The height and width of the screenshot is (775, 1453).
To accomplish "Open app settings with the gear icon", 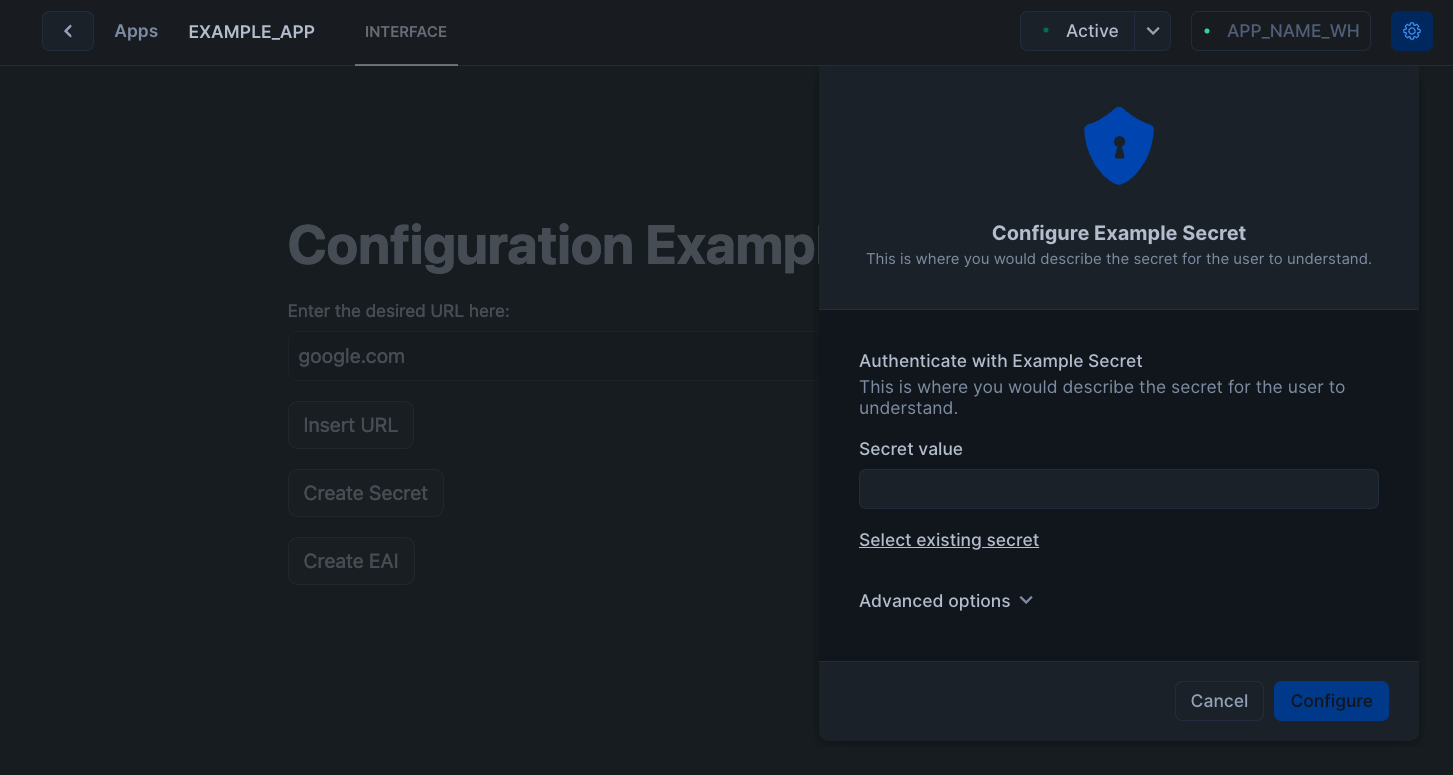I will (x=1411, y=31).
